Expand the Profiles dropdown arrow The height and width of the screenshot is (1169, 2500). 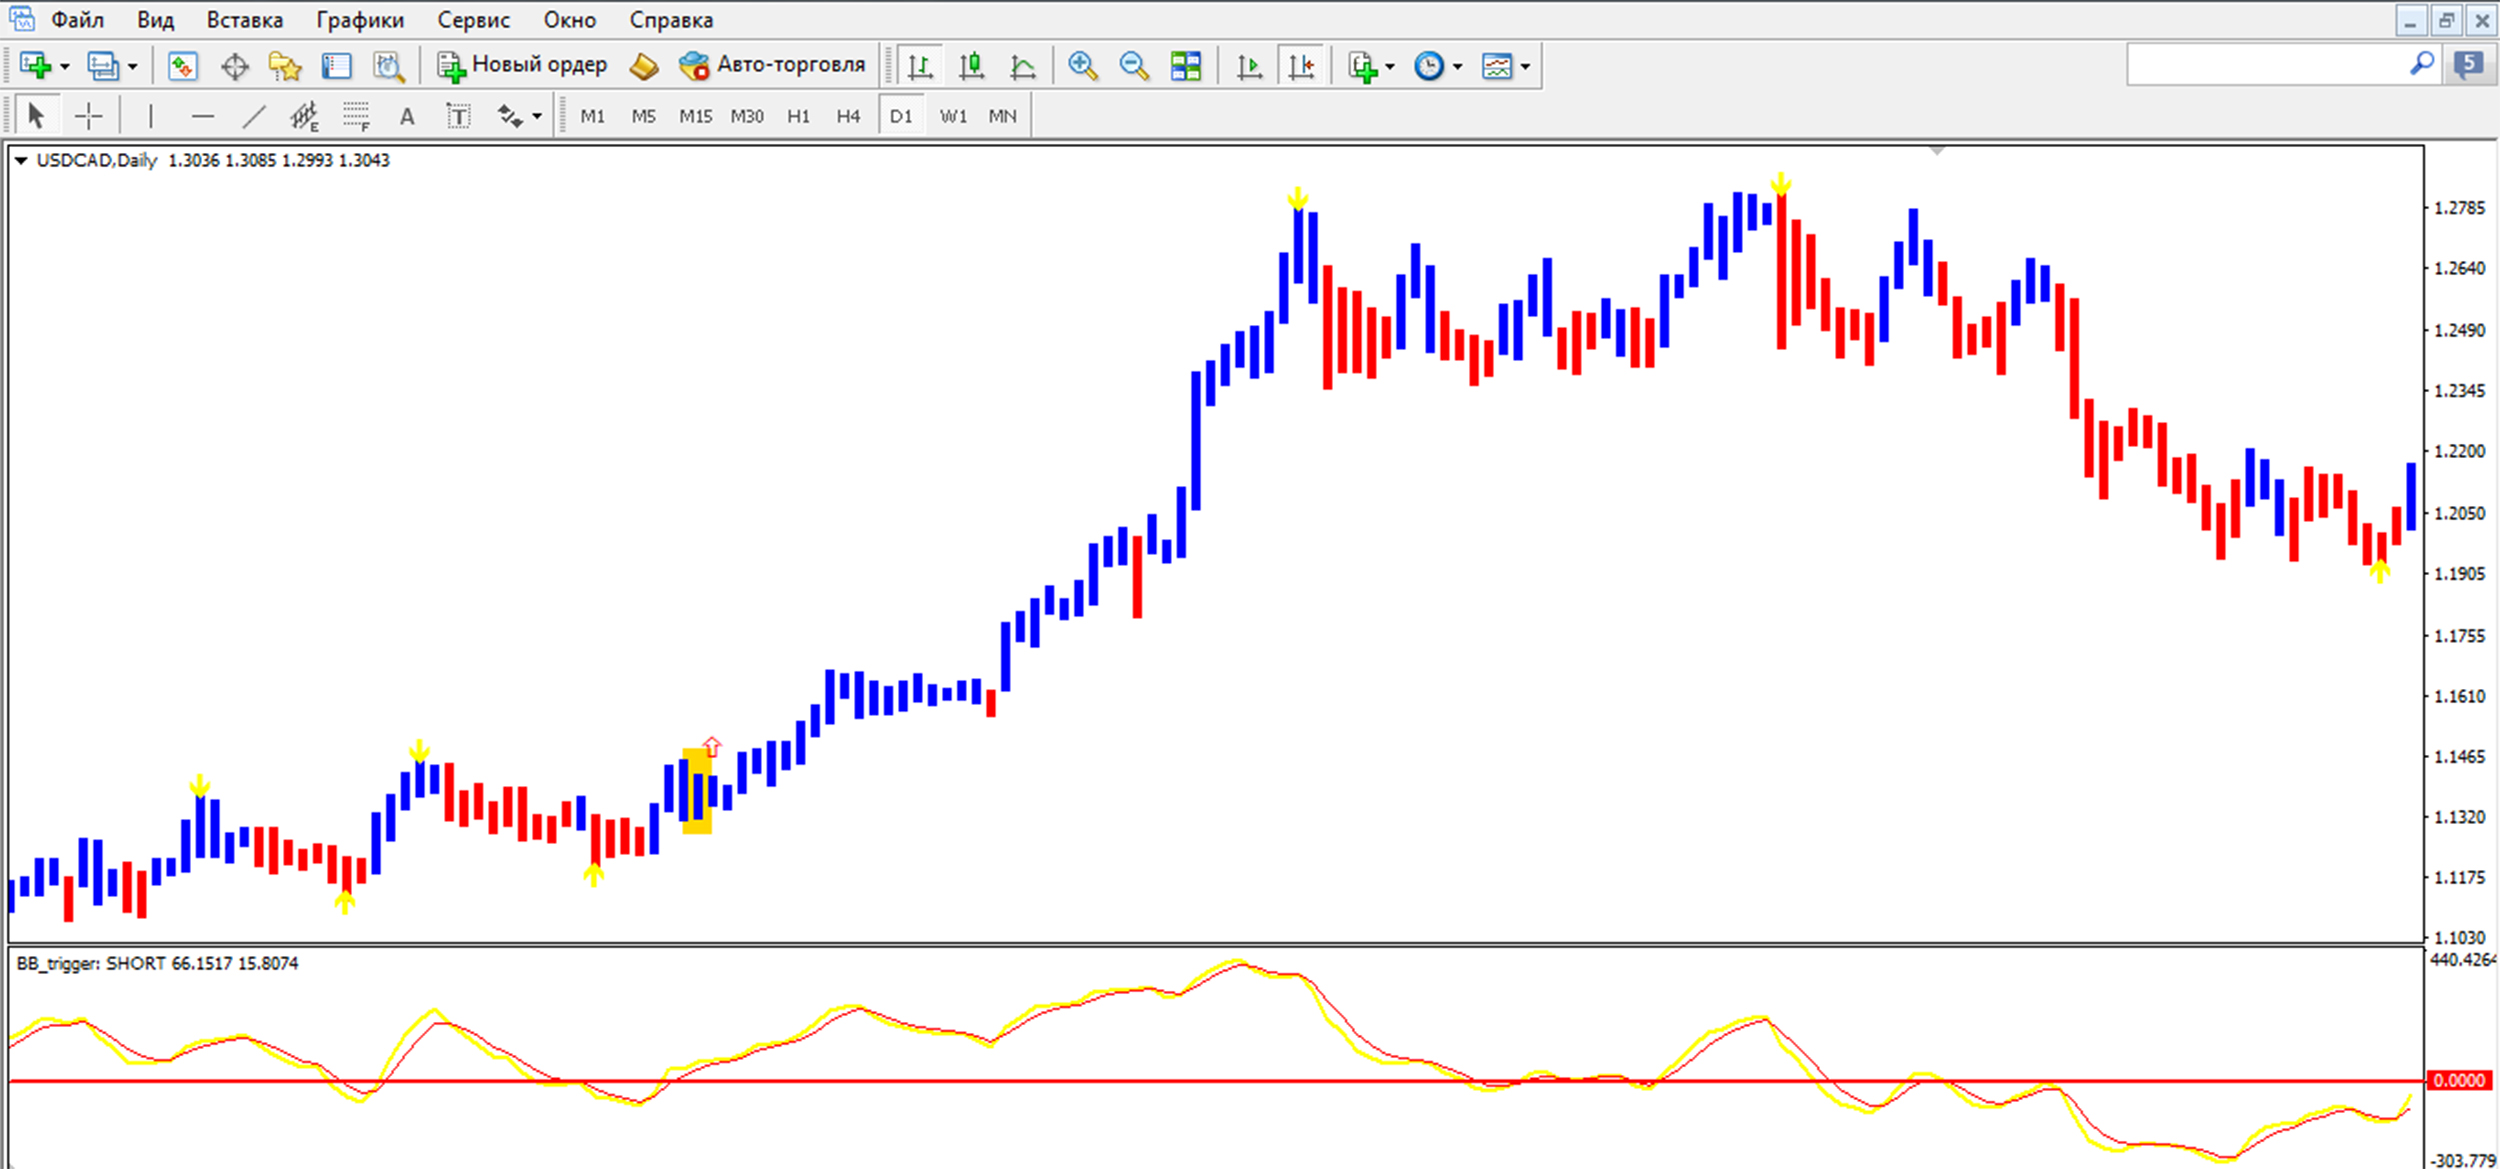point(132,67)
